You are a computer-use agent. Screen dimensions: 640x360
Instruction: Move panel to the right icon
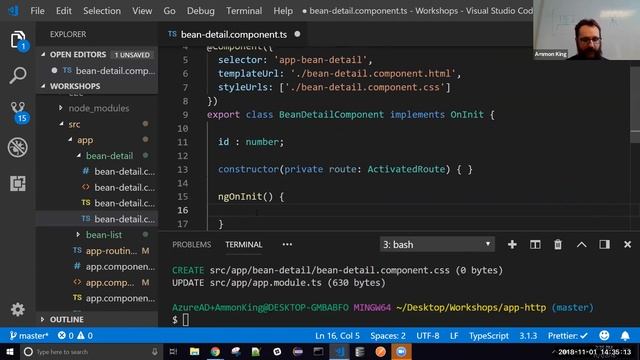604,244
